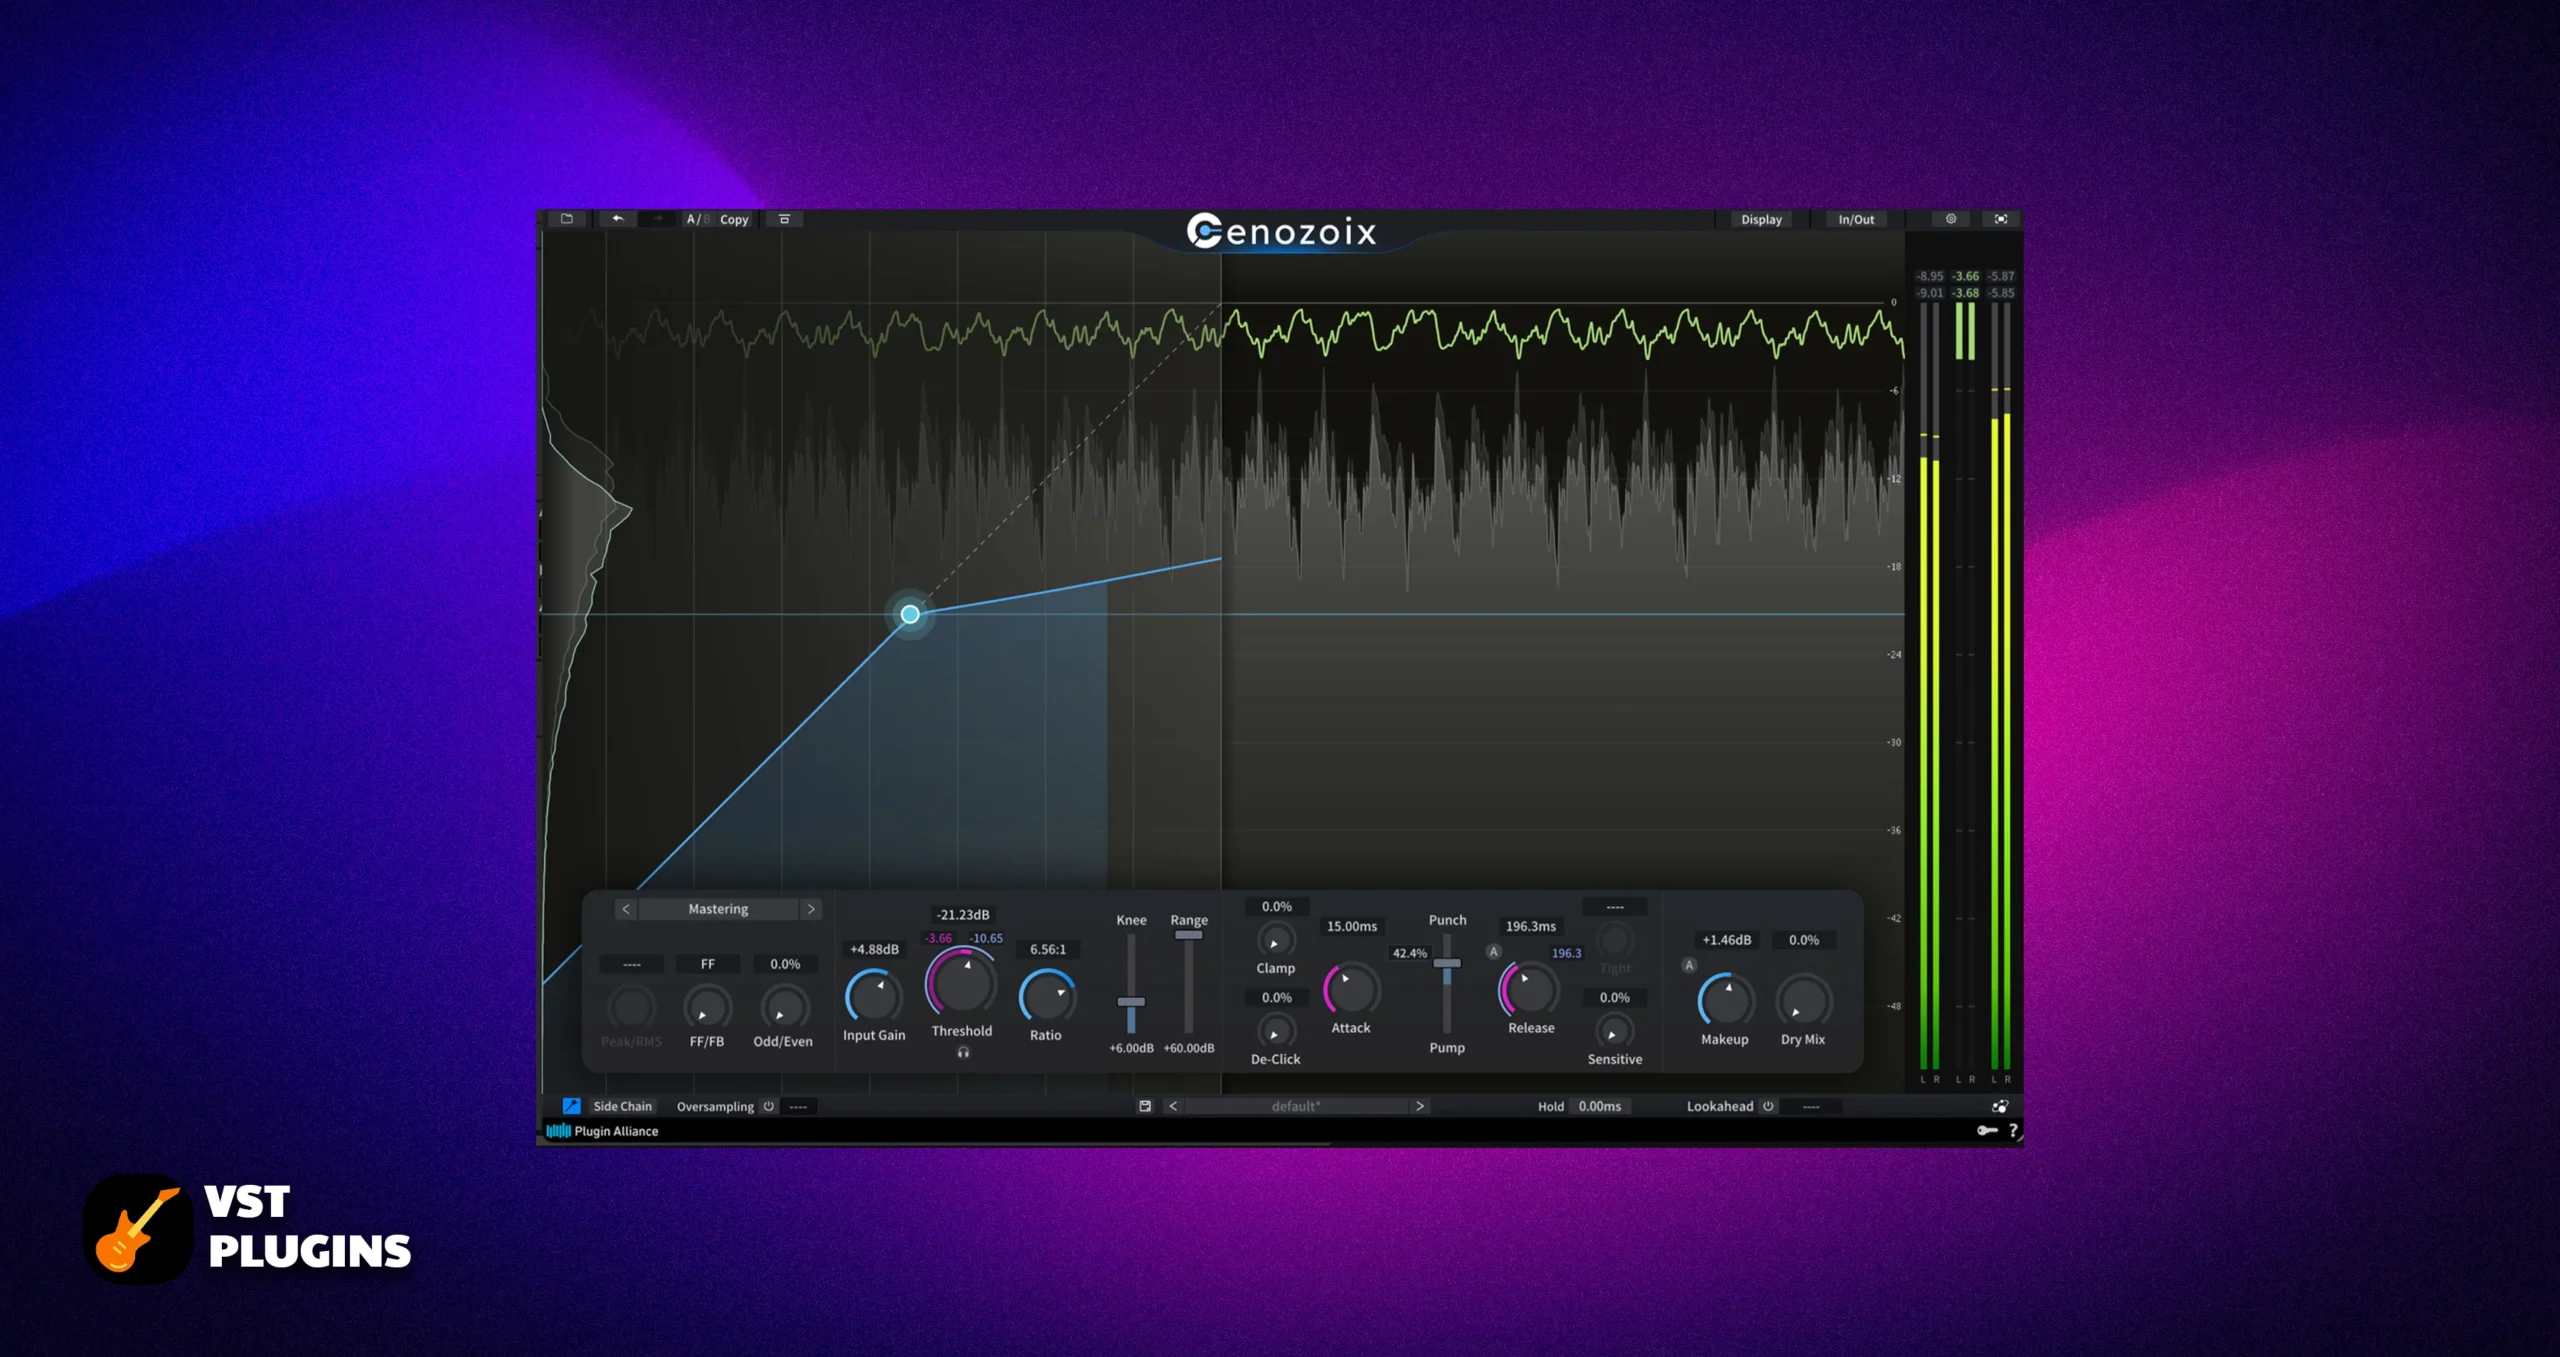2560x1357 pixels.
Task: Click the bottom-right mode icon beside Lookahead
Action: pos(2000,1106)
